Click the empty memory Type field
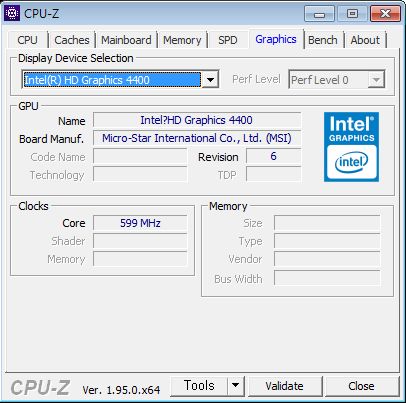This screenshot has height=403, width=406. [327, 241]
